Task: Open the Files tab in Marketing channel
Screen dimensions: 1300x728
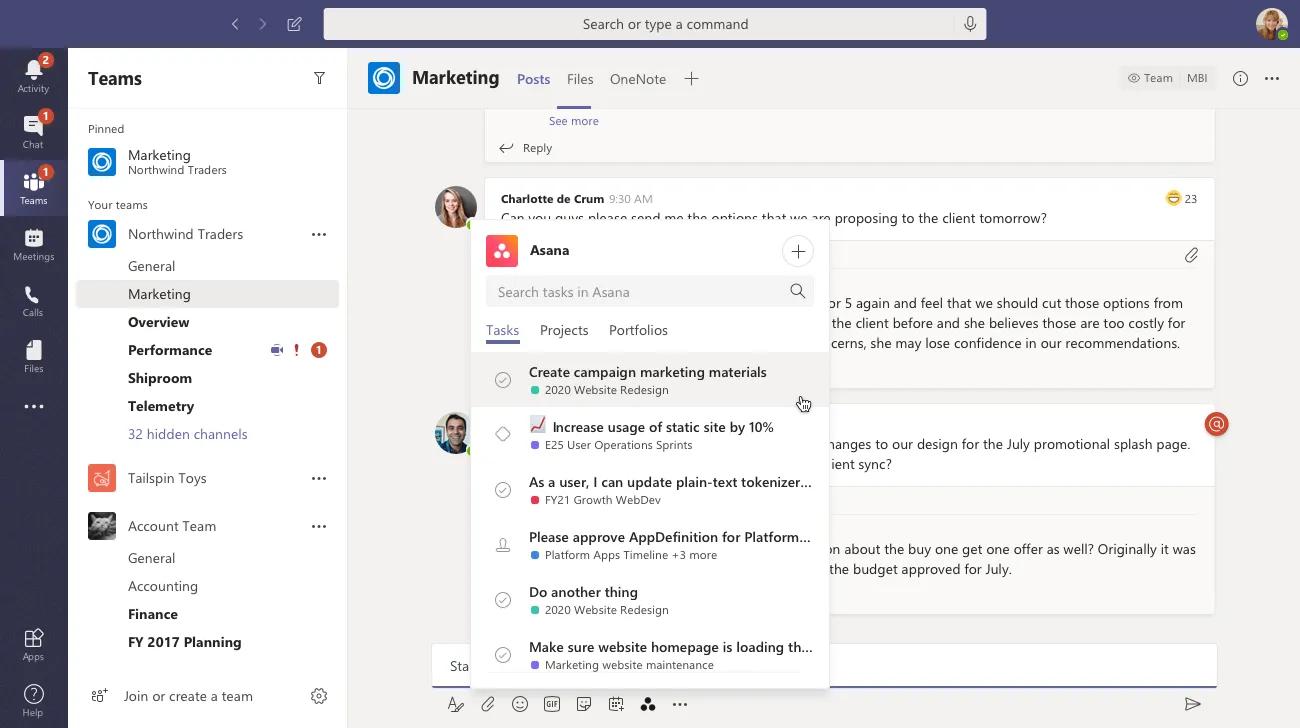Action: point(580,79)
